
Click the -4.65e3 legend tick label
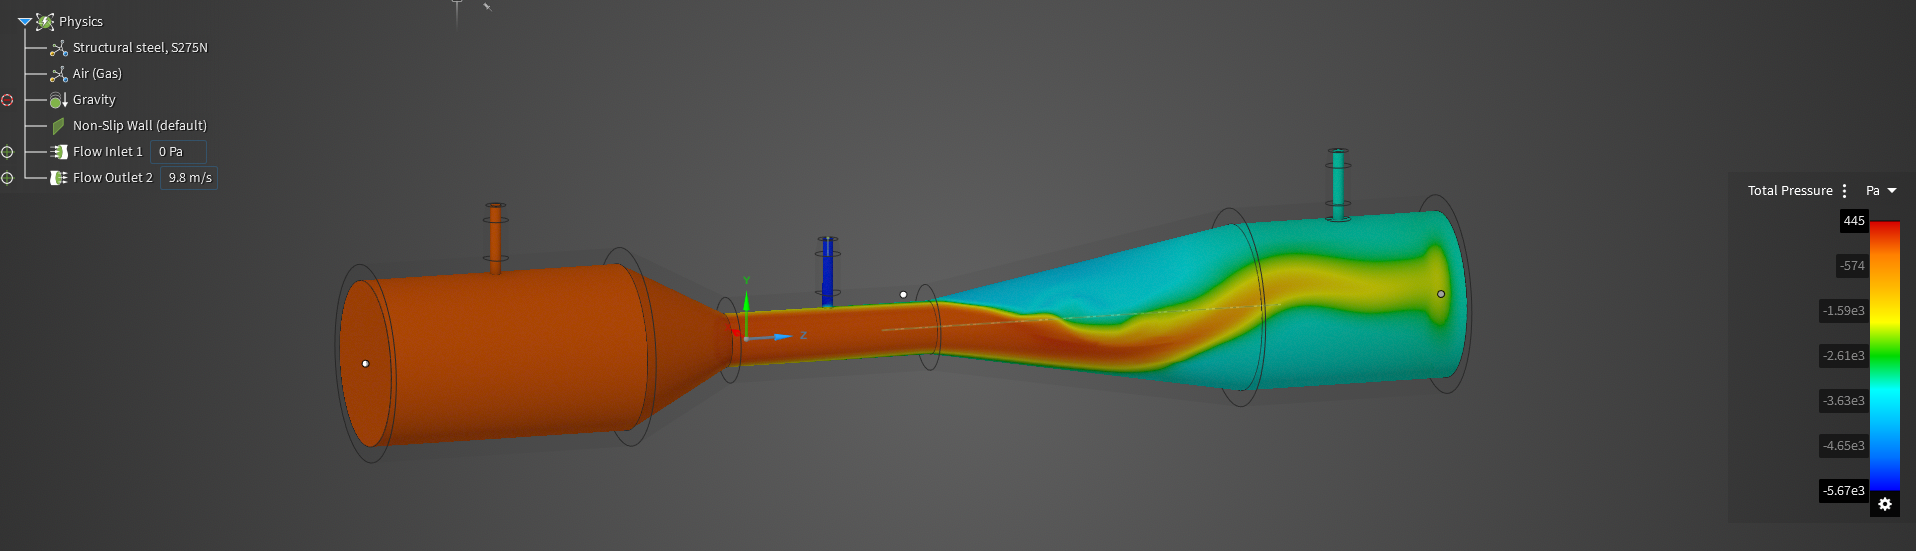[1843, 446]
